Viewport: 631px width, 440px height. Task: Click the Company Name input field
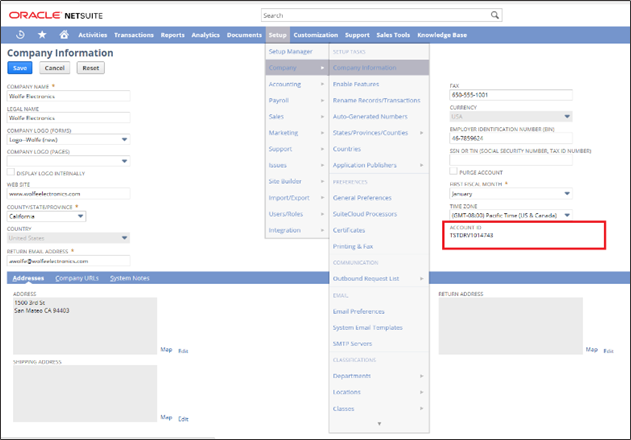68,96
